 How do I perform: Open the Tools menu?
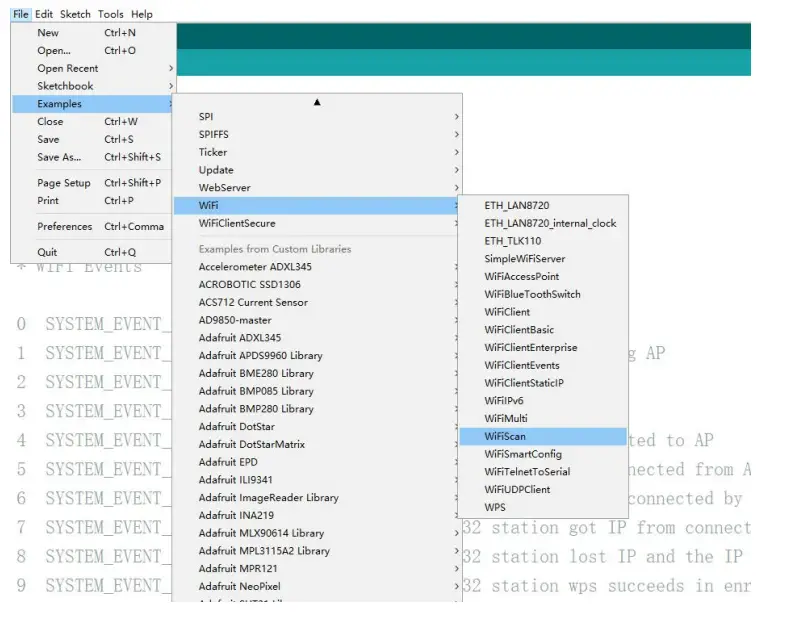(111, 14)
